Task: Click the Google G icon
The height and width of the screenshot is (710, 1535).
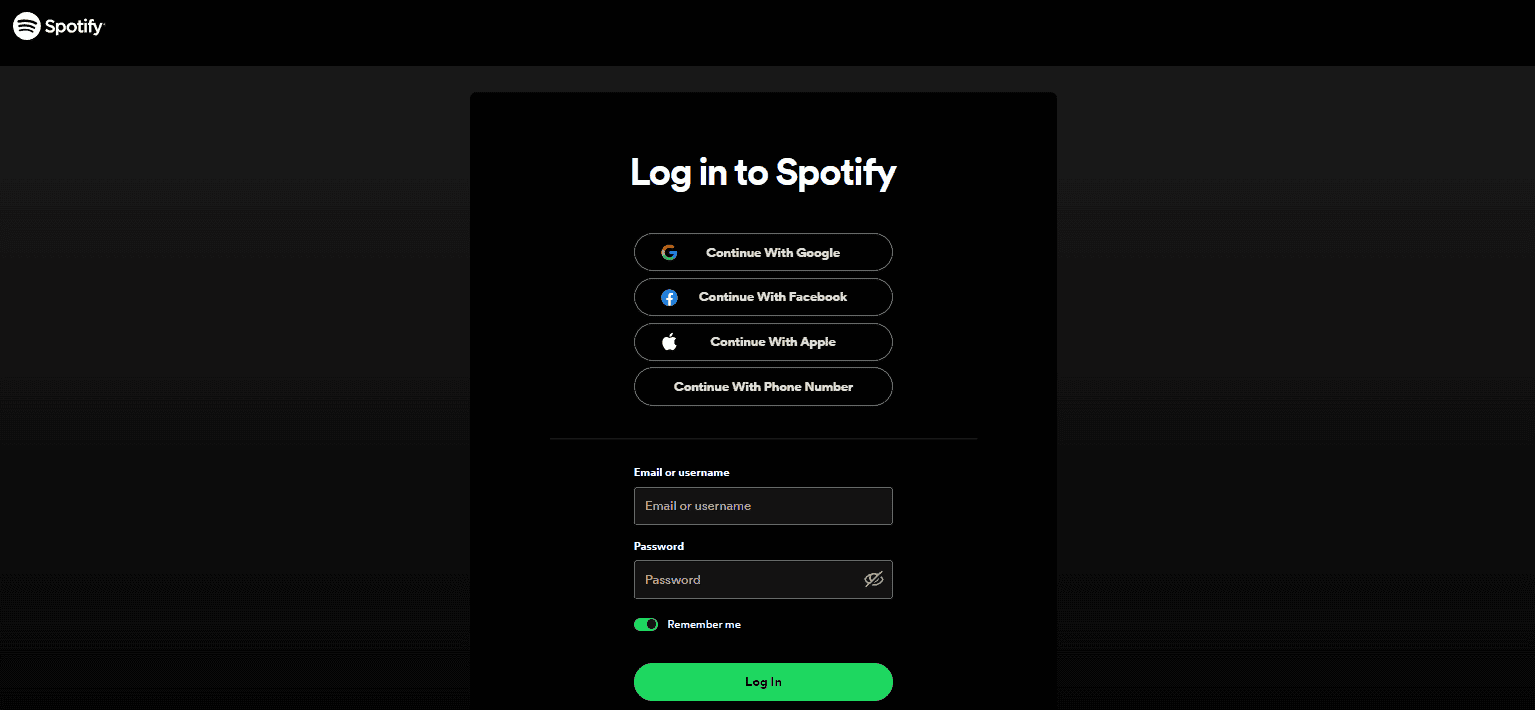Action: (x=669, y=253)
